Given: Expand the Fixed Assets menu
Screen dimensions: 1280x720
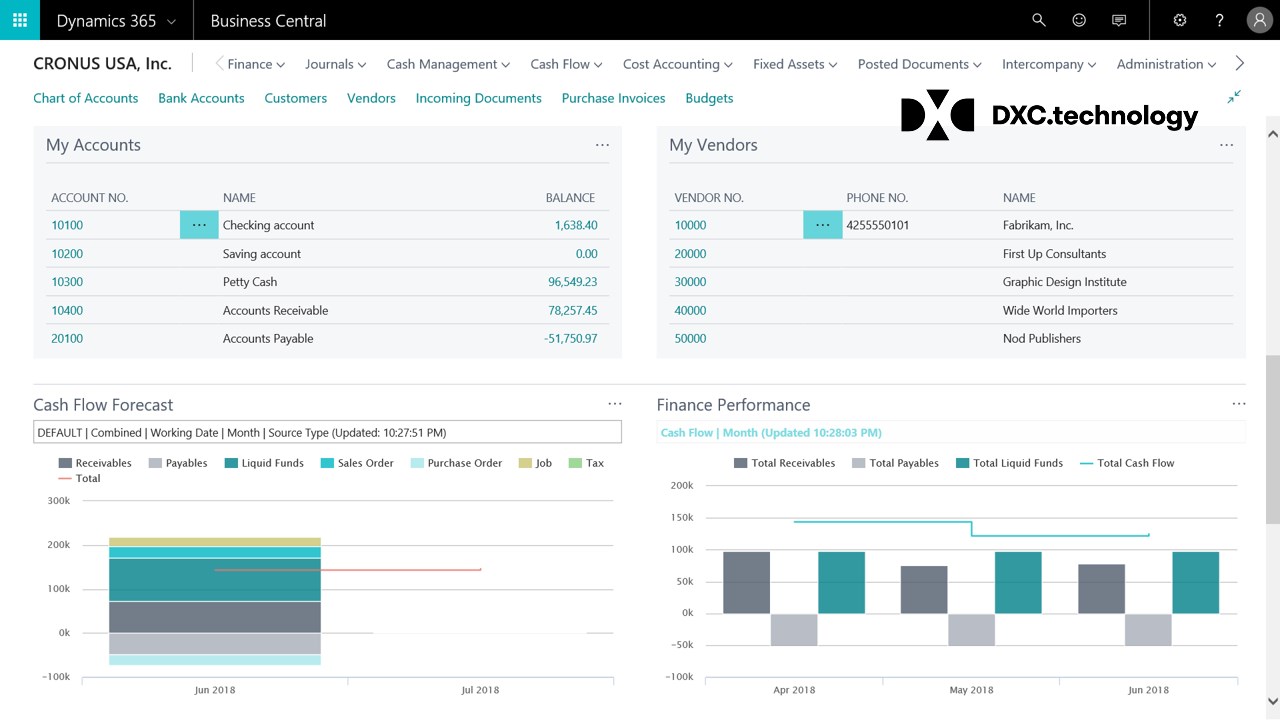Looking at the screenshot, I should click(795, 64).
